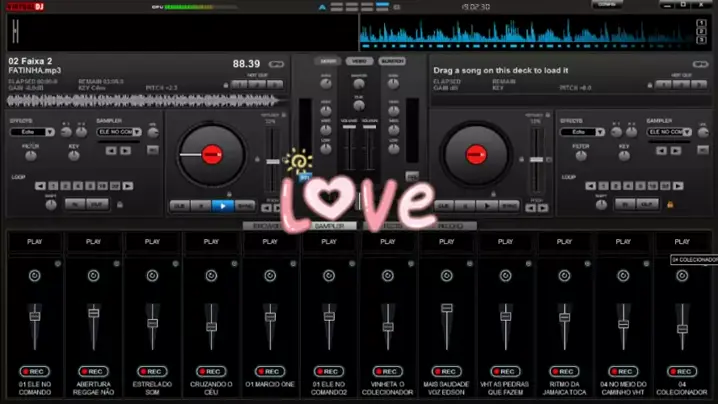Click the left deck Key knob
The height and width of the screenshot is (404, 718).
click(74, 156)
